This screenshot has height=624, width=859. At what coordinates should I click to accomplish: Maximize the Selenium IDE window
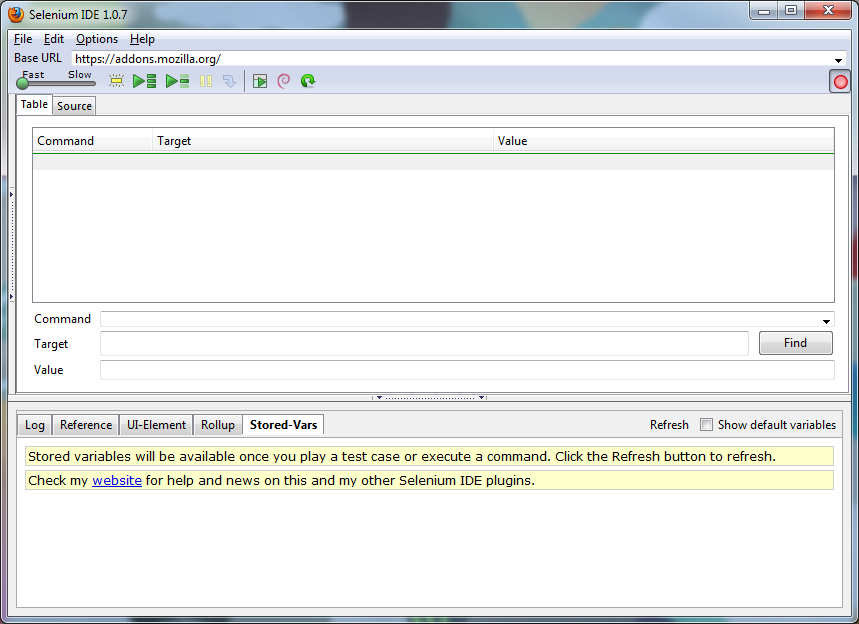(791, 10)
